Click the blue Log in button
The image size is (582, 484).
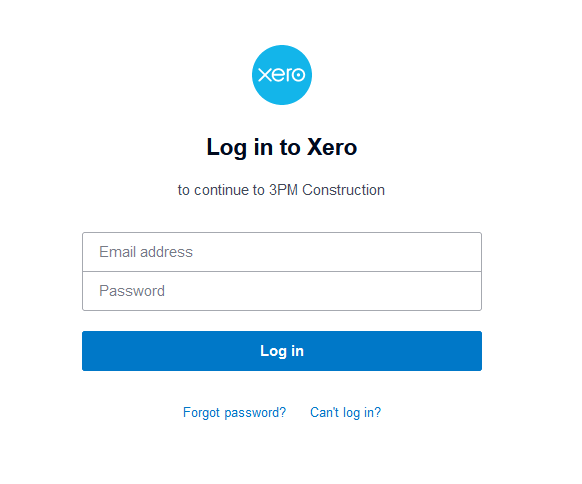(x=282, y=351)
